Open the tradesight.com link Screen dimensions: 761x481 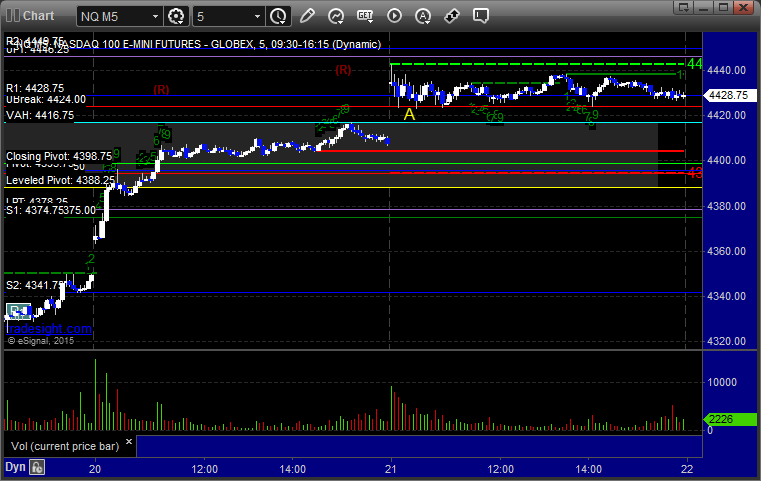click(49, 329)
